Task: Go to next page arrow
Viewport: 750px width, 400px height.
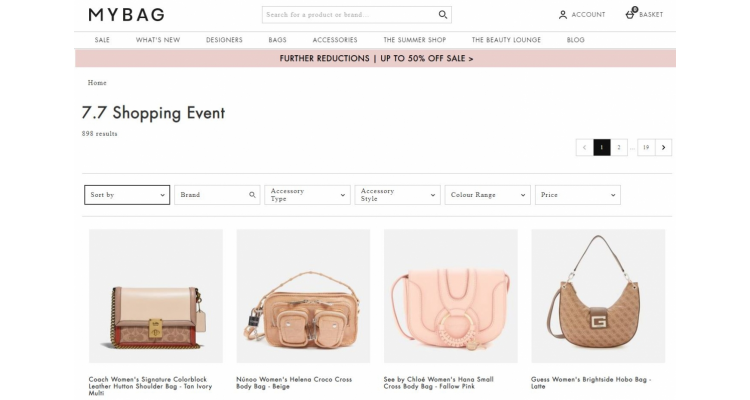Action: pos(663,147)
